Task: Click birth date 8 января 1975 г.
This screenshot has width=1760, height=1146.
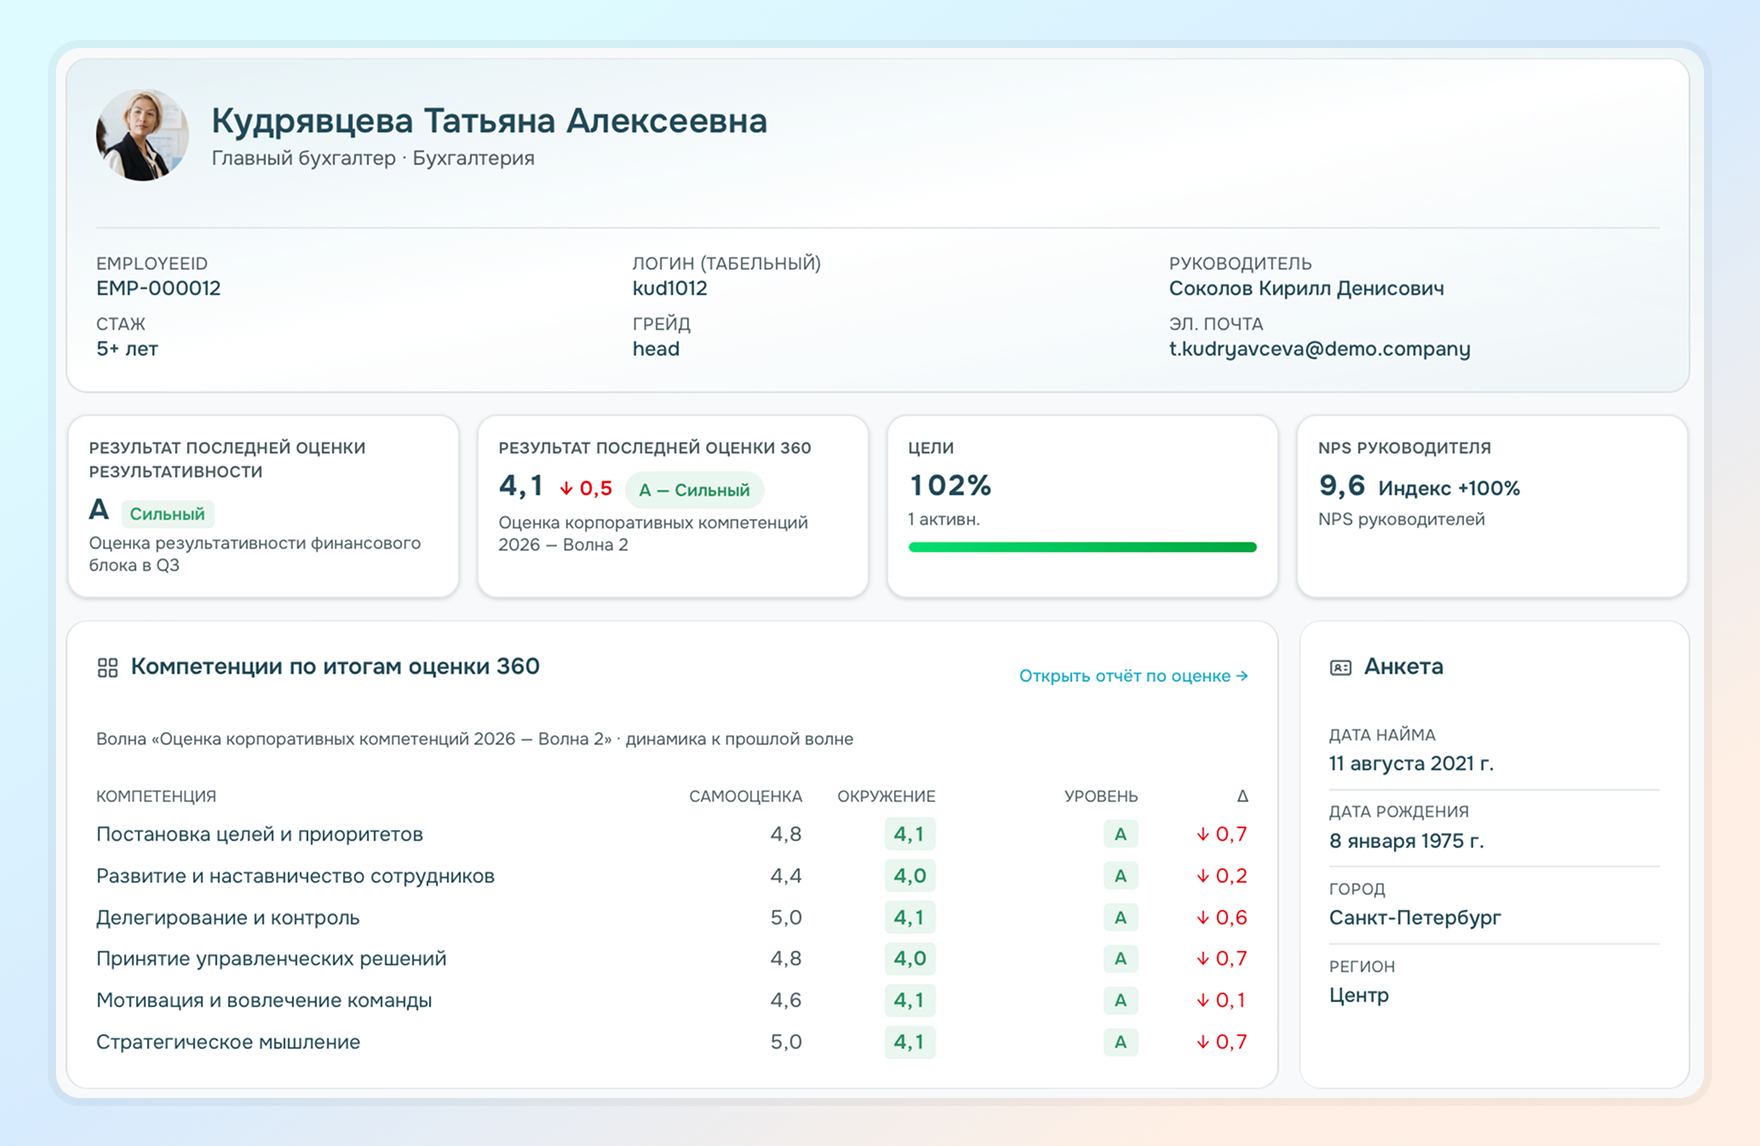Action: [1406, 841]
